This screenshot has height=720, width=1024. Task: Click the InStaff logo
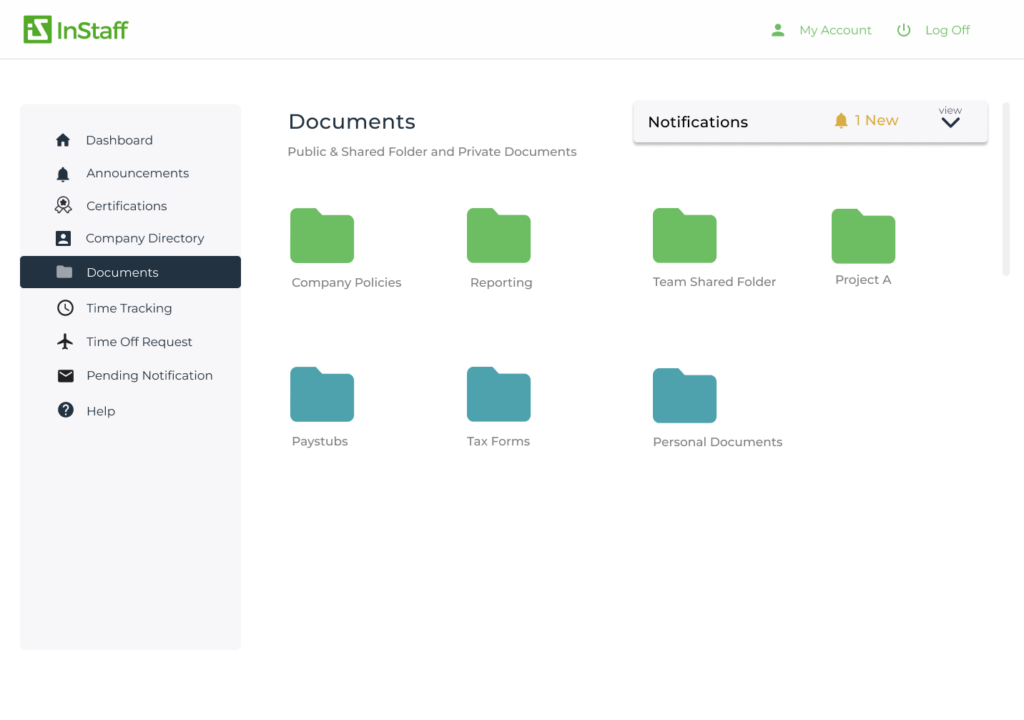[76, 29]
